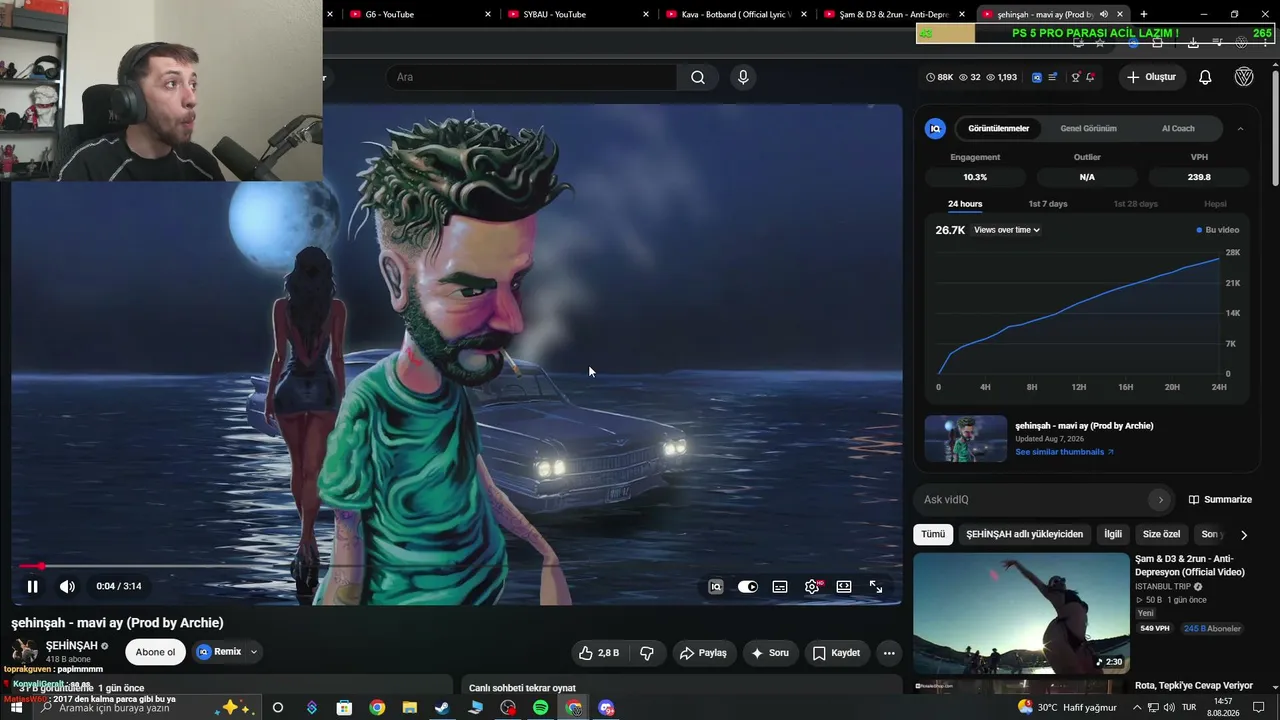
Task: Start voice search with the microphone
Action: coord(743,77)
